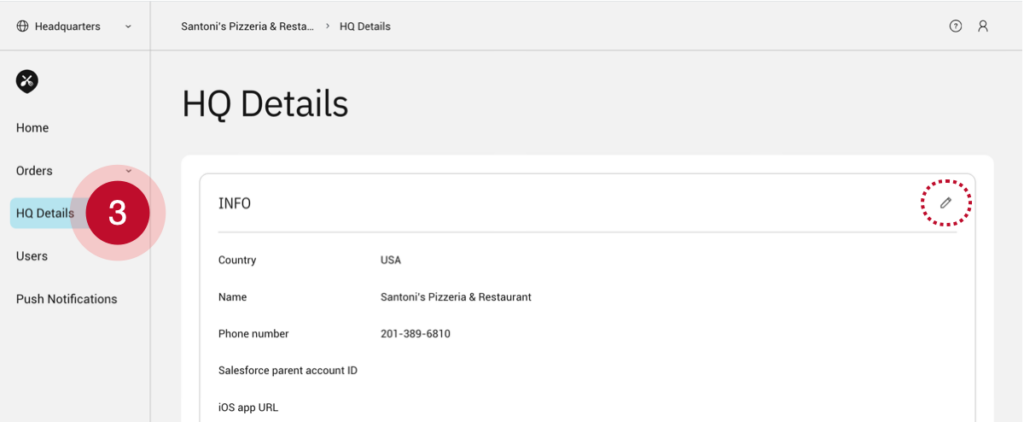Open the help question mark icon
1024x422 pixels.
point(956,26)
